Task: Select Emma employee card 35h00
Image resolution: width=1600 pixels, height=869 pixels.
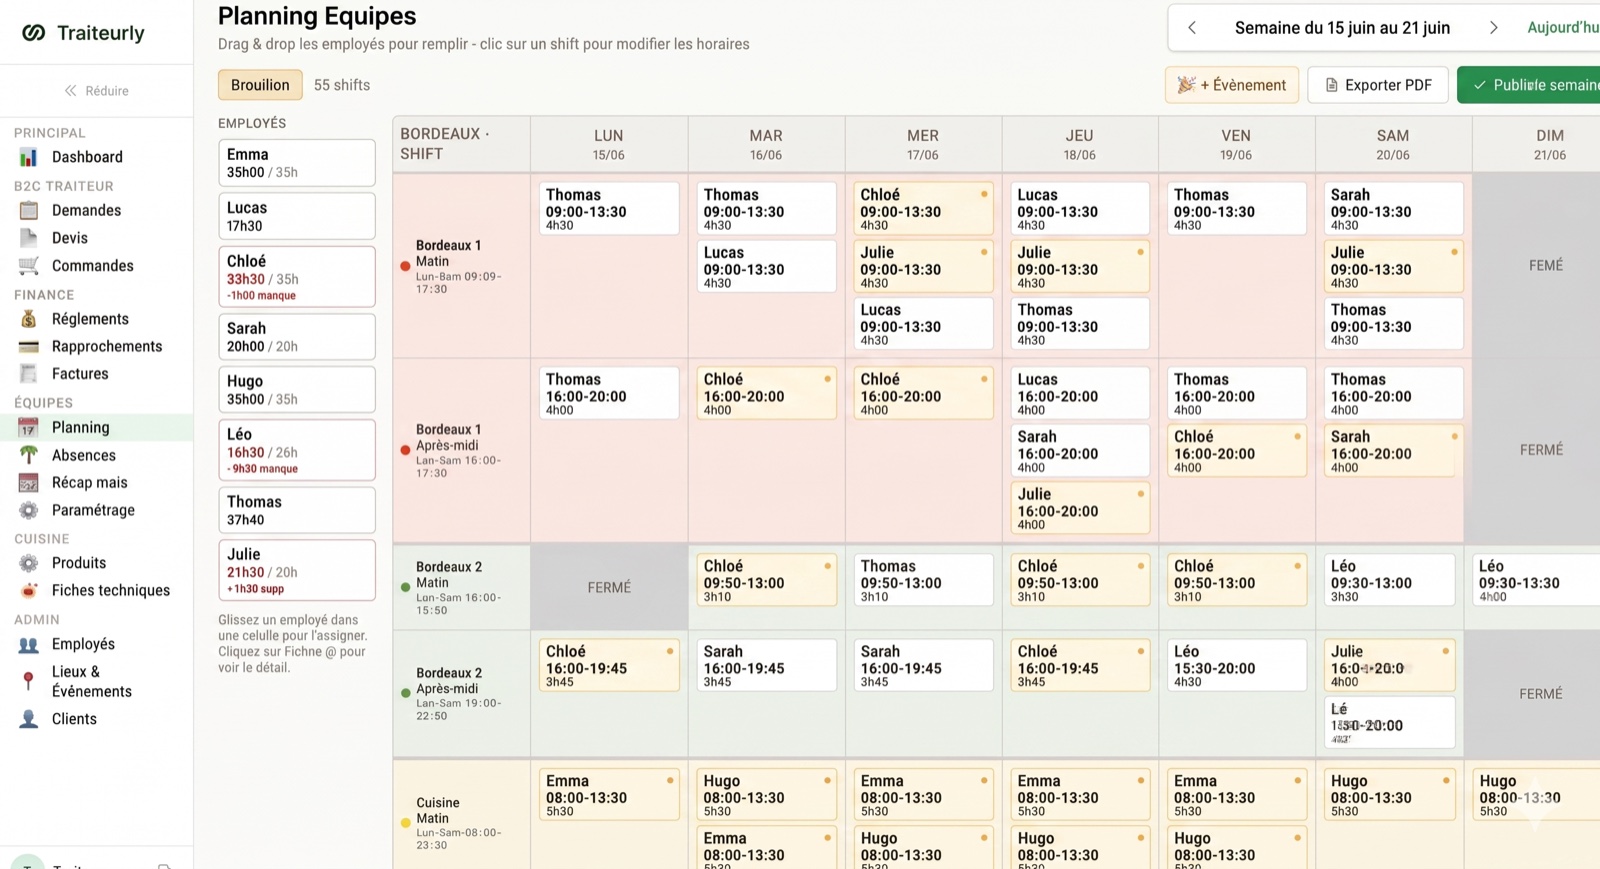Action: (297, 163)
